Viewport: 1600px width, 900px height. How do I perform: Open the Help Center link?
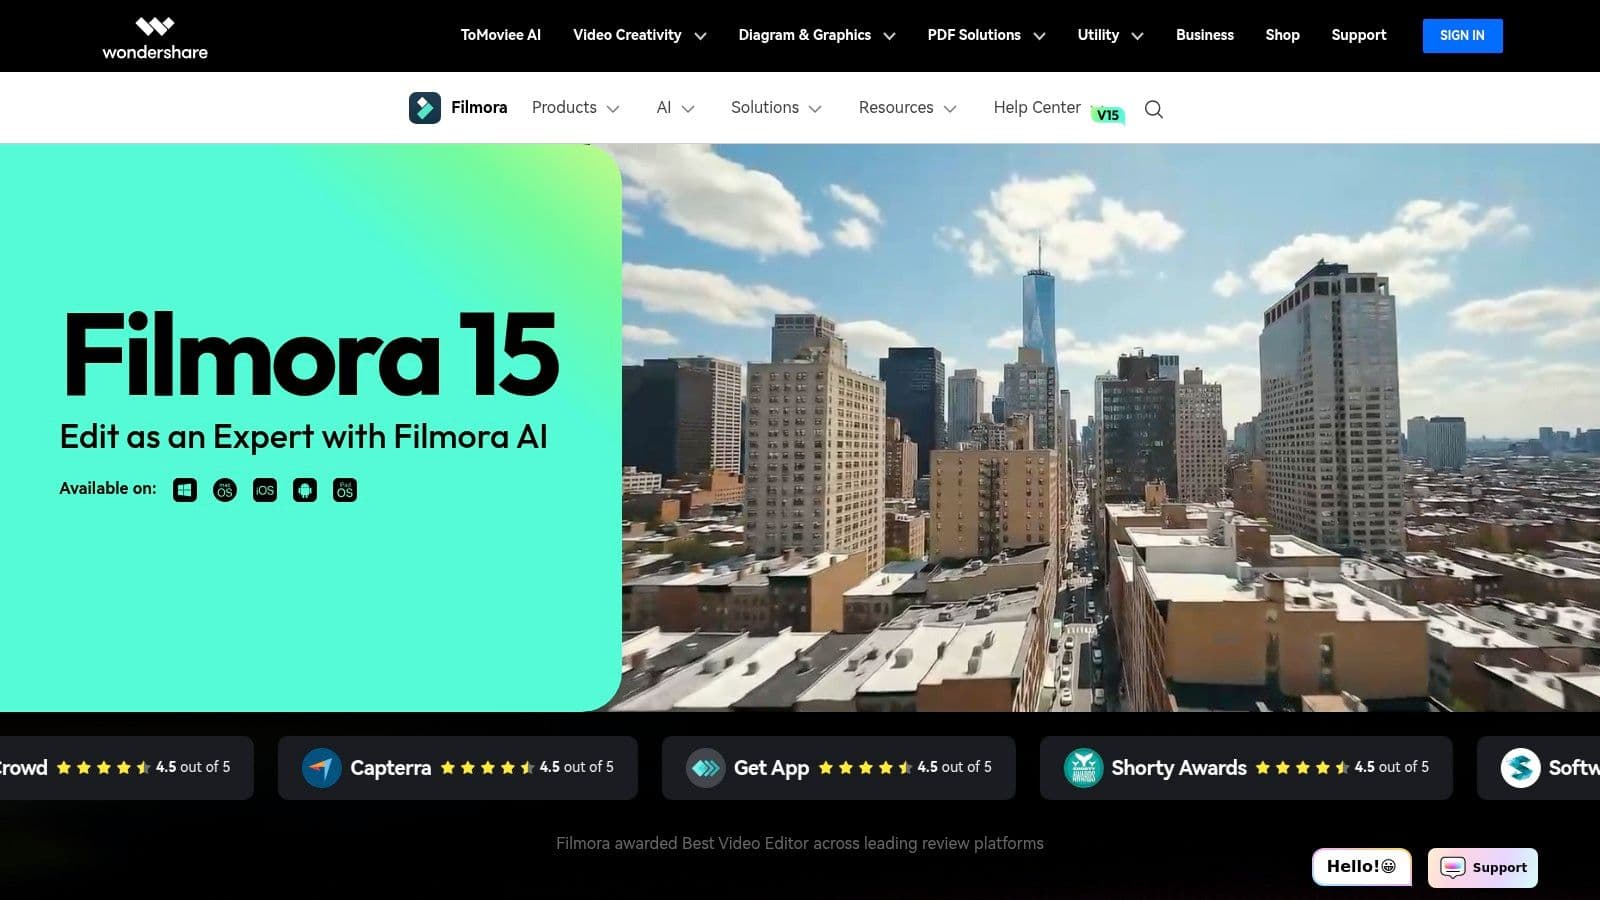coord(1036,107)
